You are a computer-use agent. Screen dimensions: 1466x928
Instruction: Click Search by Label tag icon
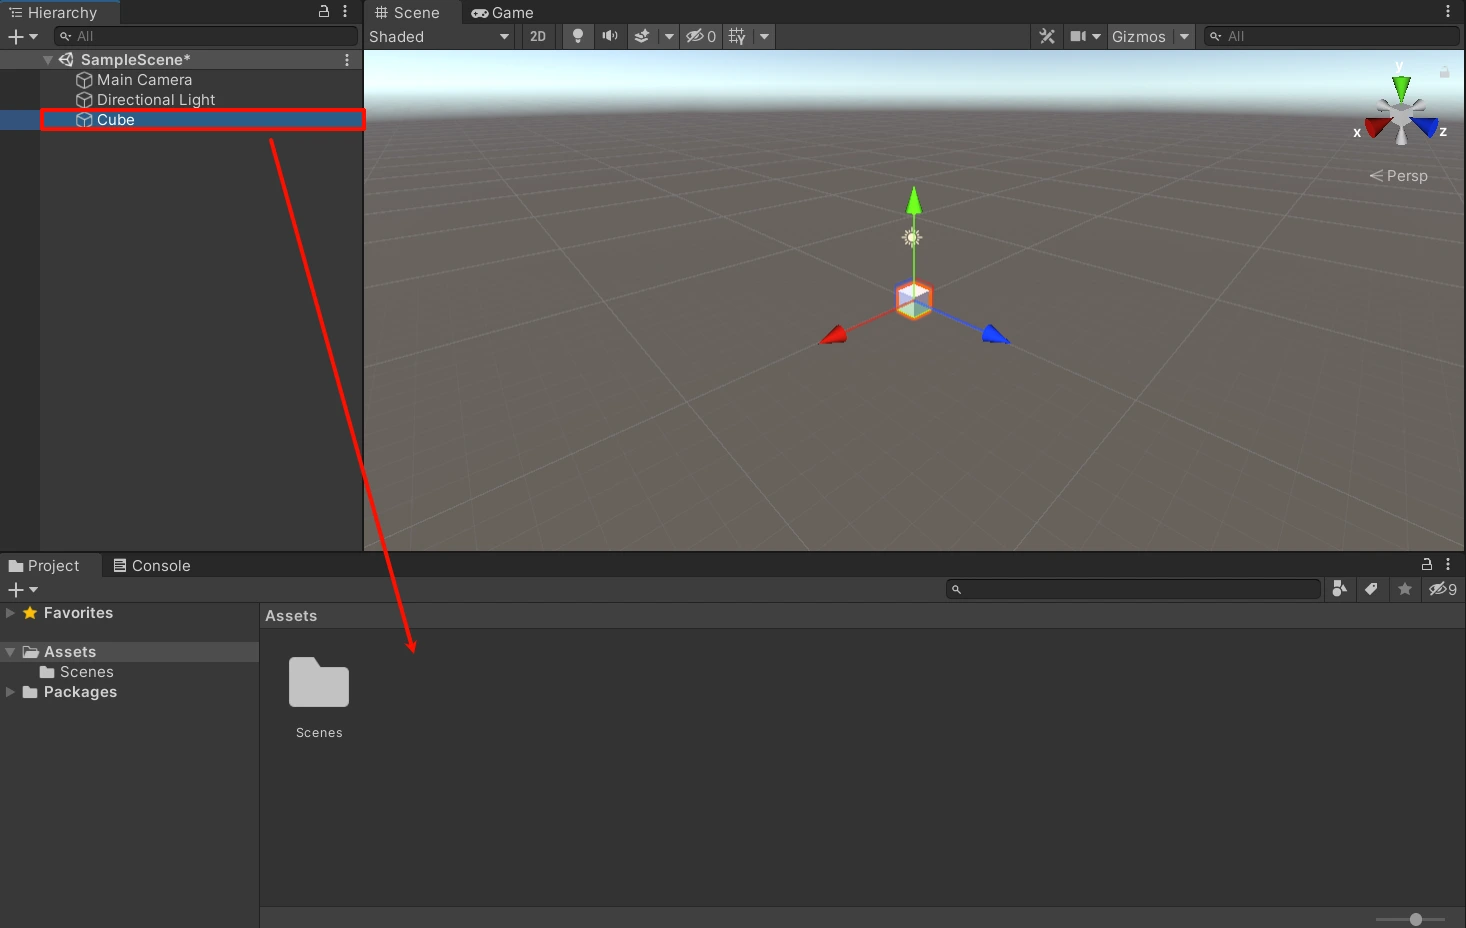point(1372,589)
